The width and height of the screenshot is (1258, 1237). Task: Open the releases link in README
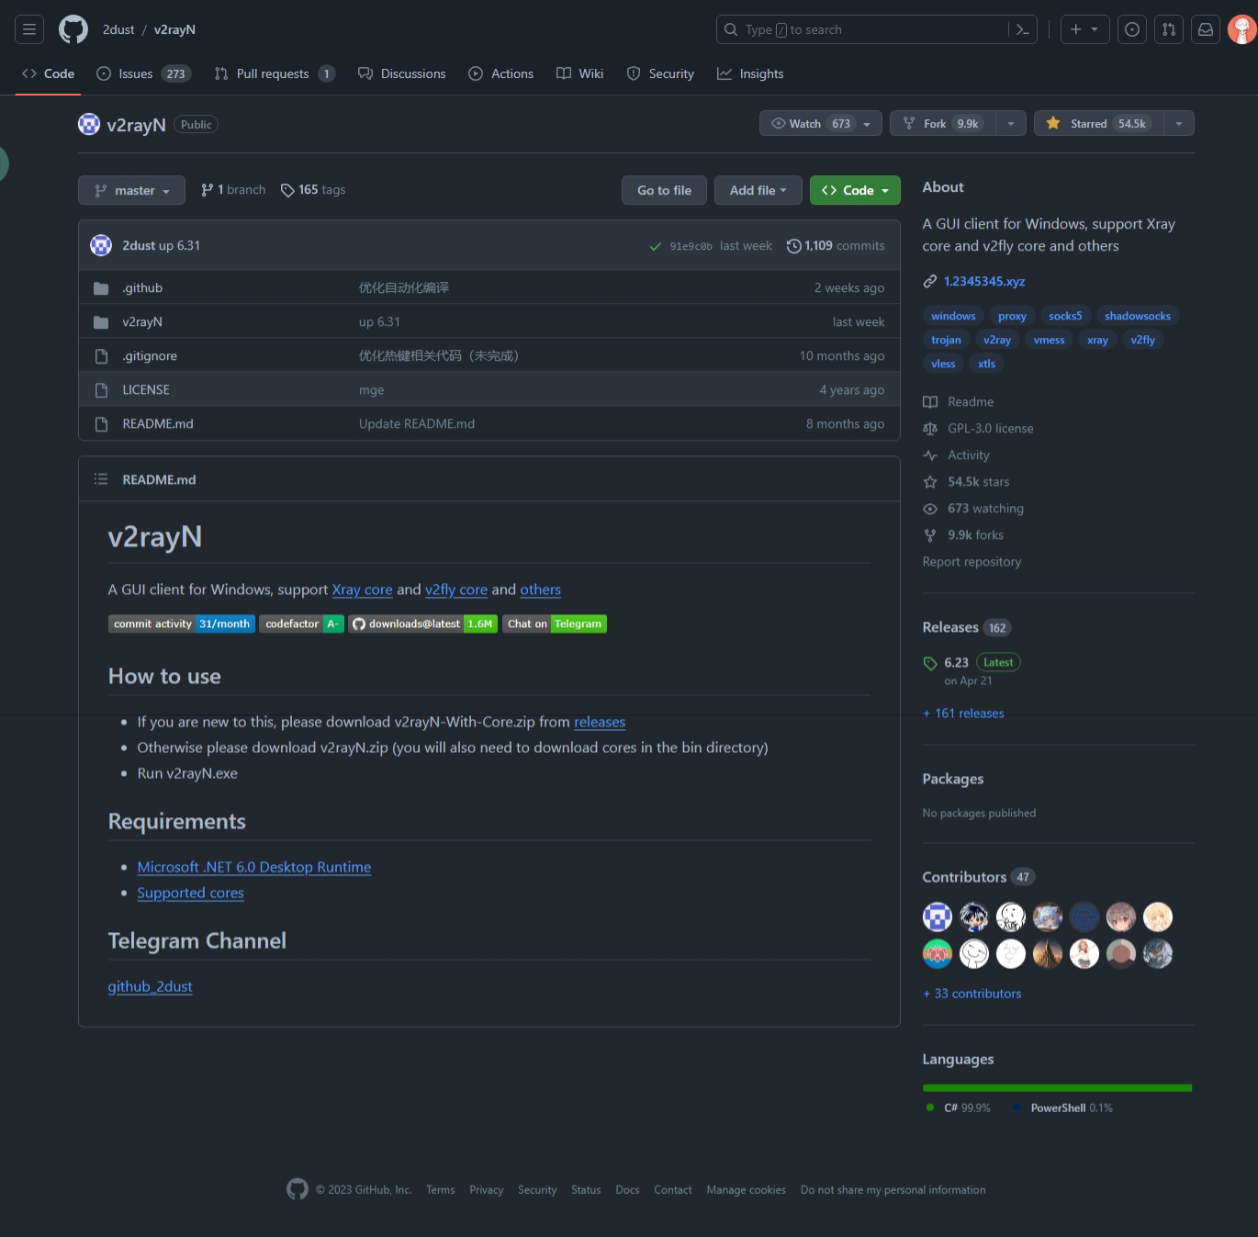click(x=600, y=722)
